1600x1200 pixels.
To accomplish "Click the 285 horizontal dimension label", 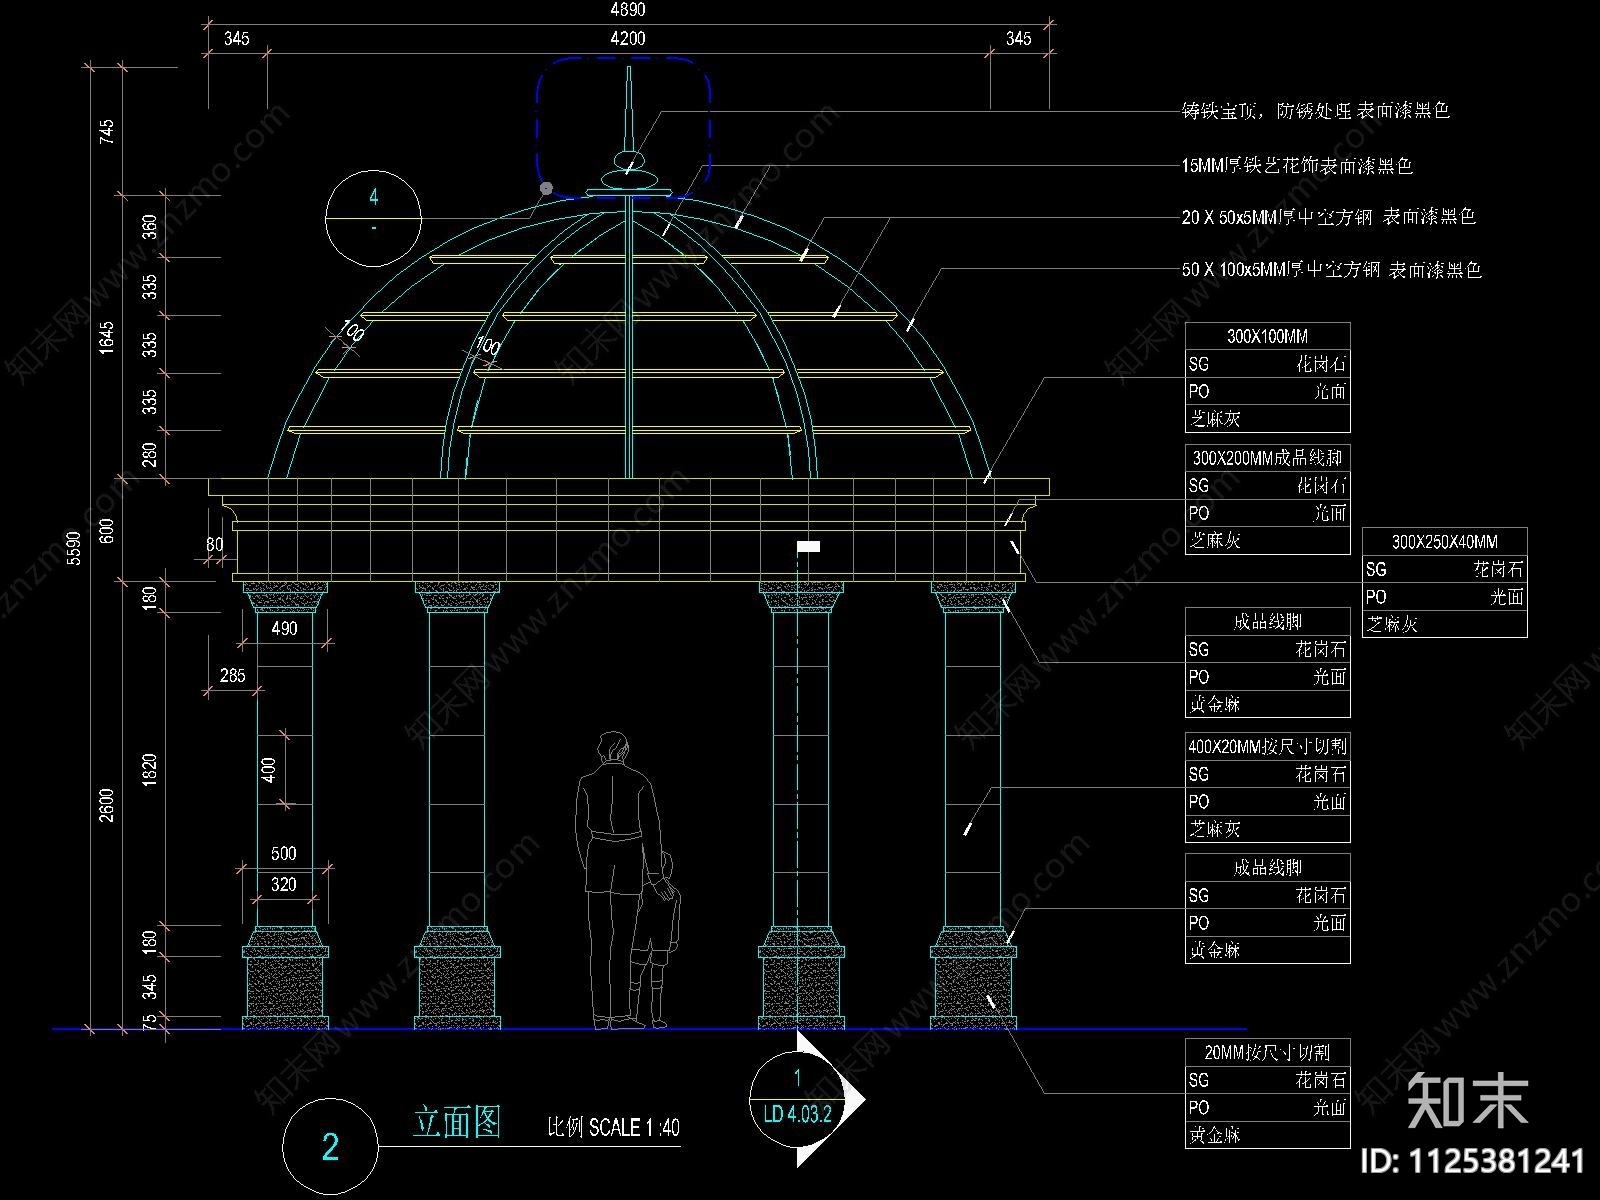I will (232, 676).
